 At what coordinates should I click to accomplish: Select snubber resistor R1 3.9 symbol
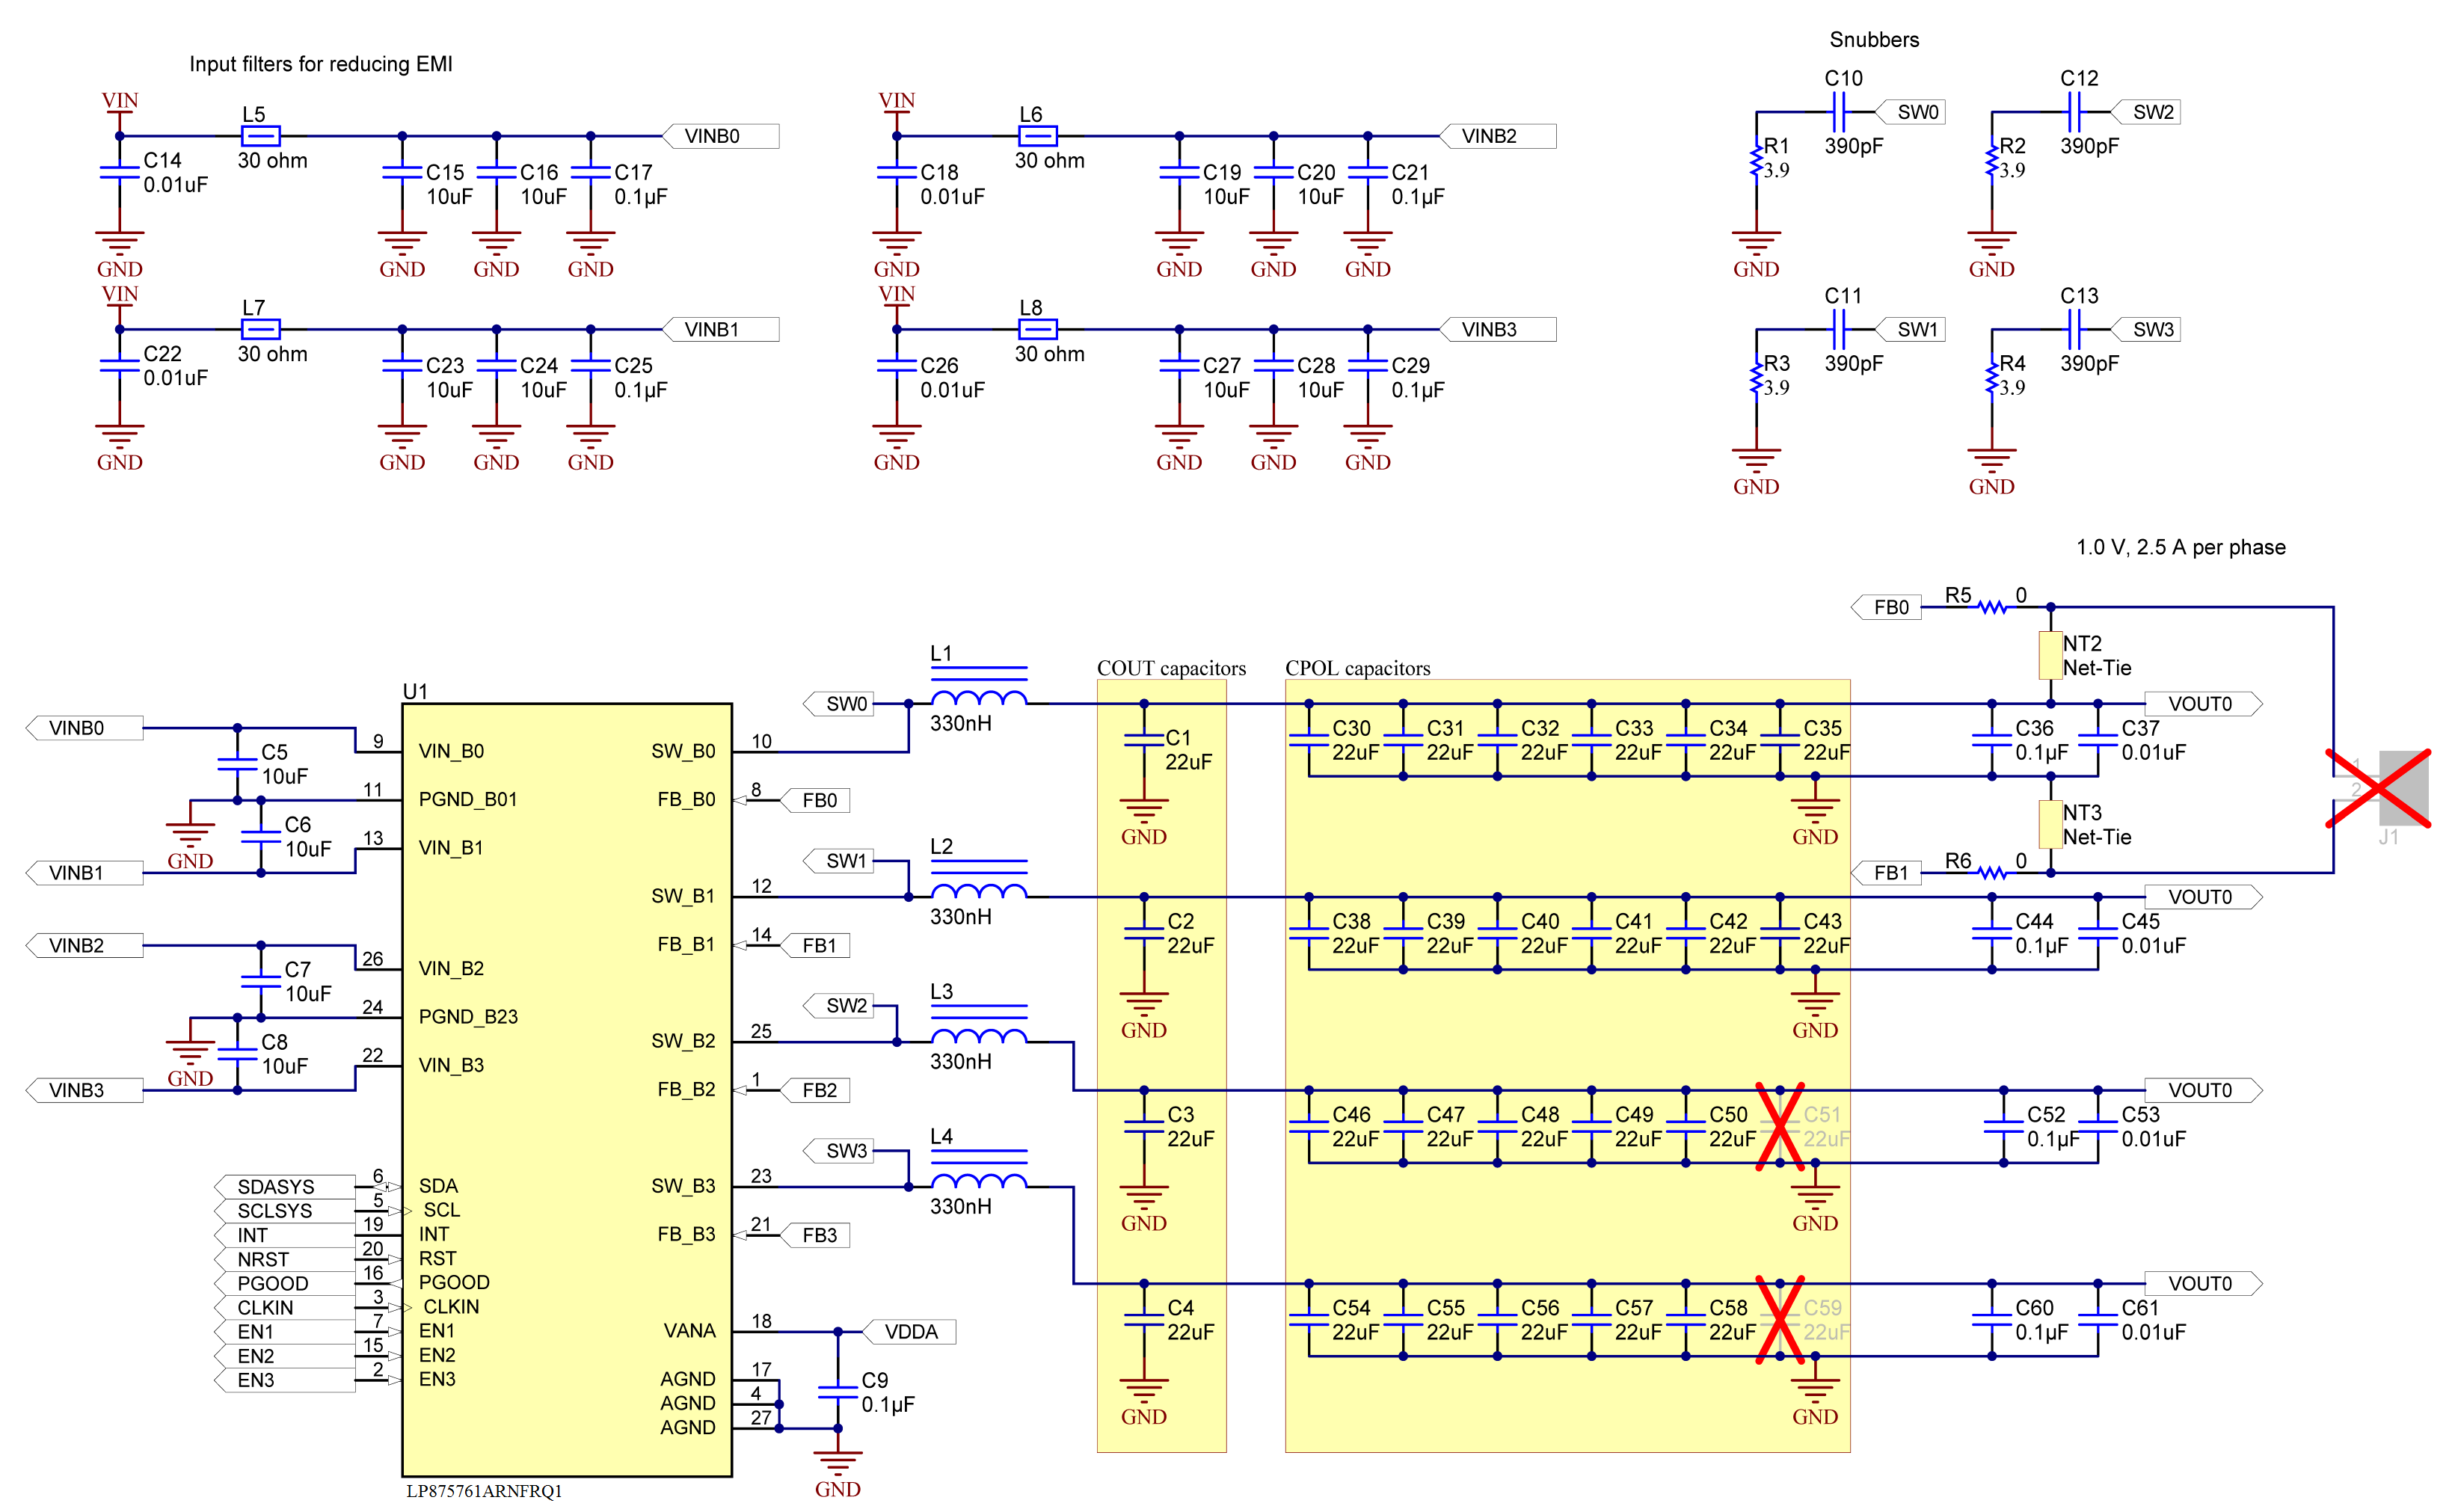[x=1756, y=160]
